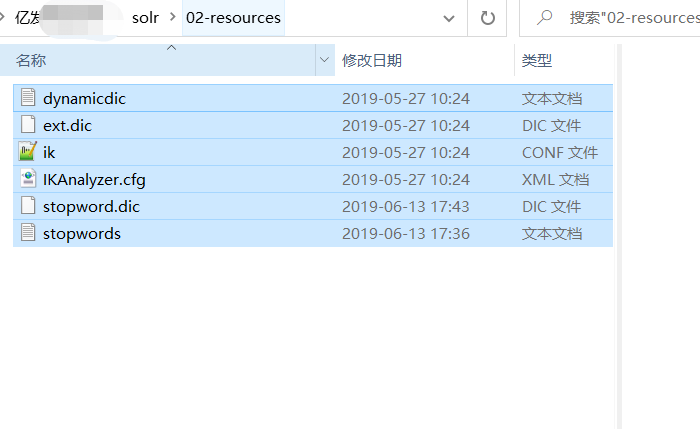The height and width of the screenshot is (429, 700).
Task: Select the dynamicdic file name
Action: (84, 99)
